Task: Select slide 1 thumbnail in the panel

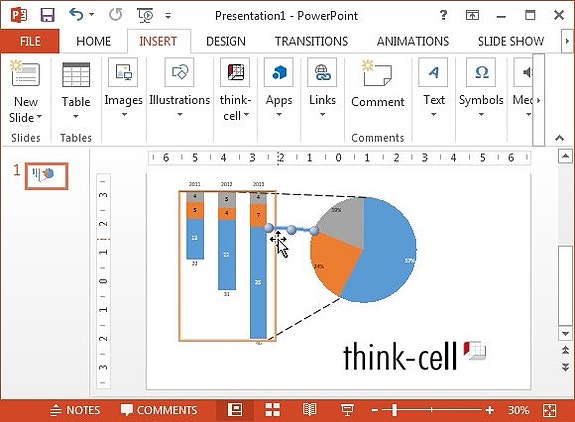Action: (x=47, y=176)
